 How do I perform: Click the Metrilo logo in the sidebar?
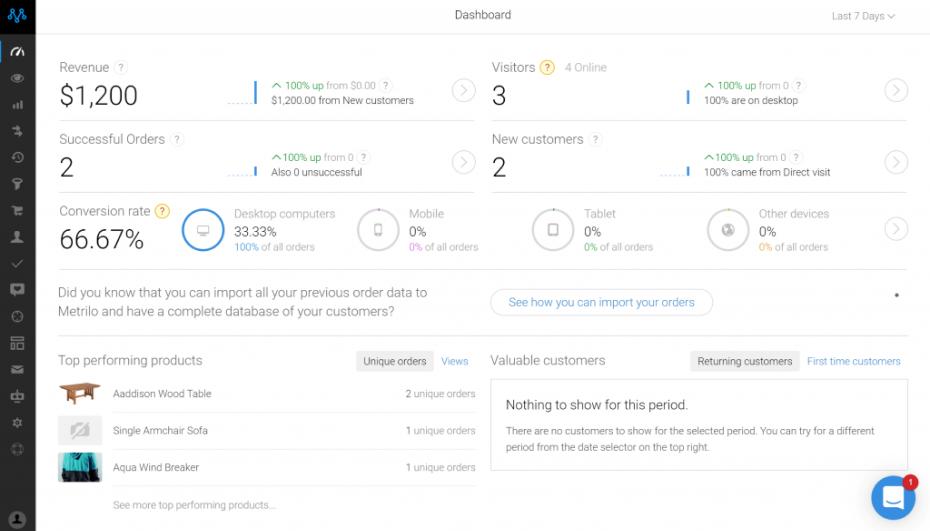click(17, 16)
